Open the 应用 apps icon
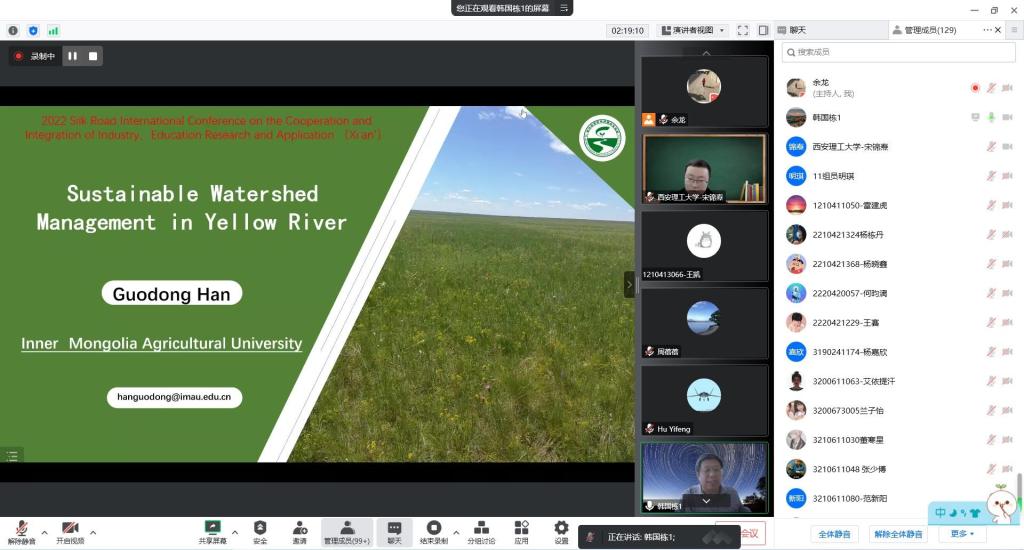 click(x=521, y=532)
